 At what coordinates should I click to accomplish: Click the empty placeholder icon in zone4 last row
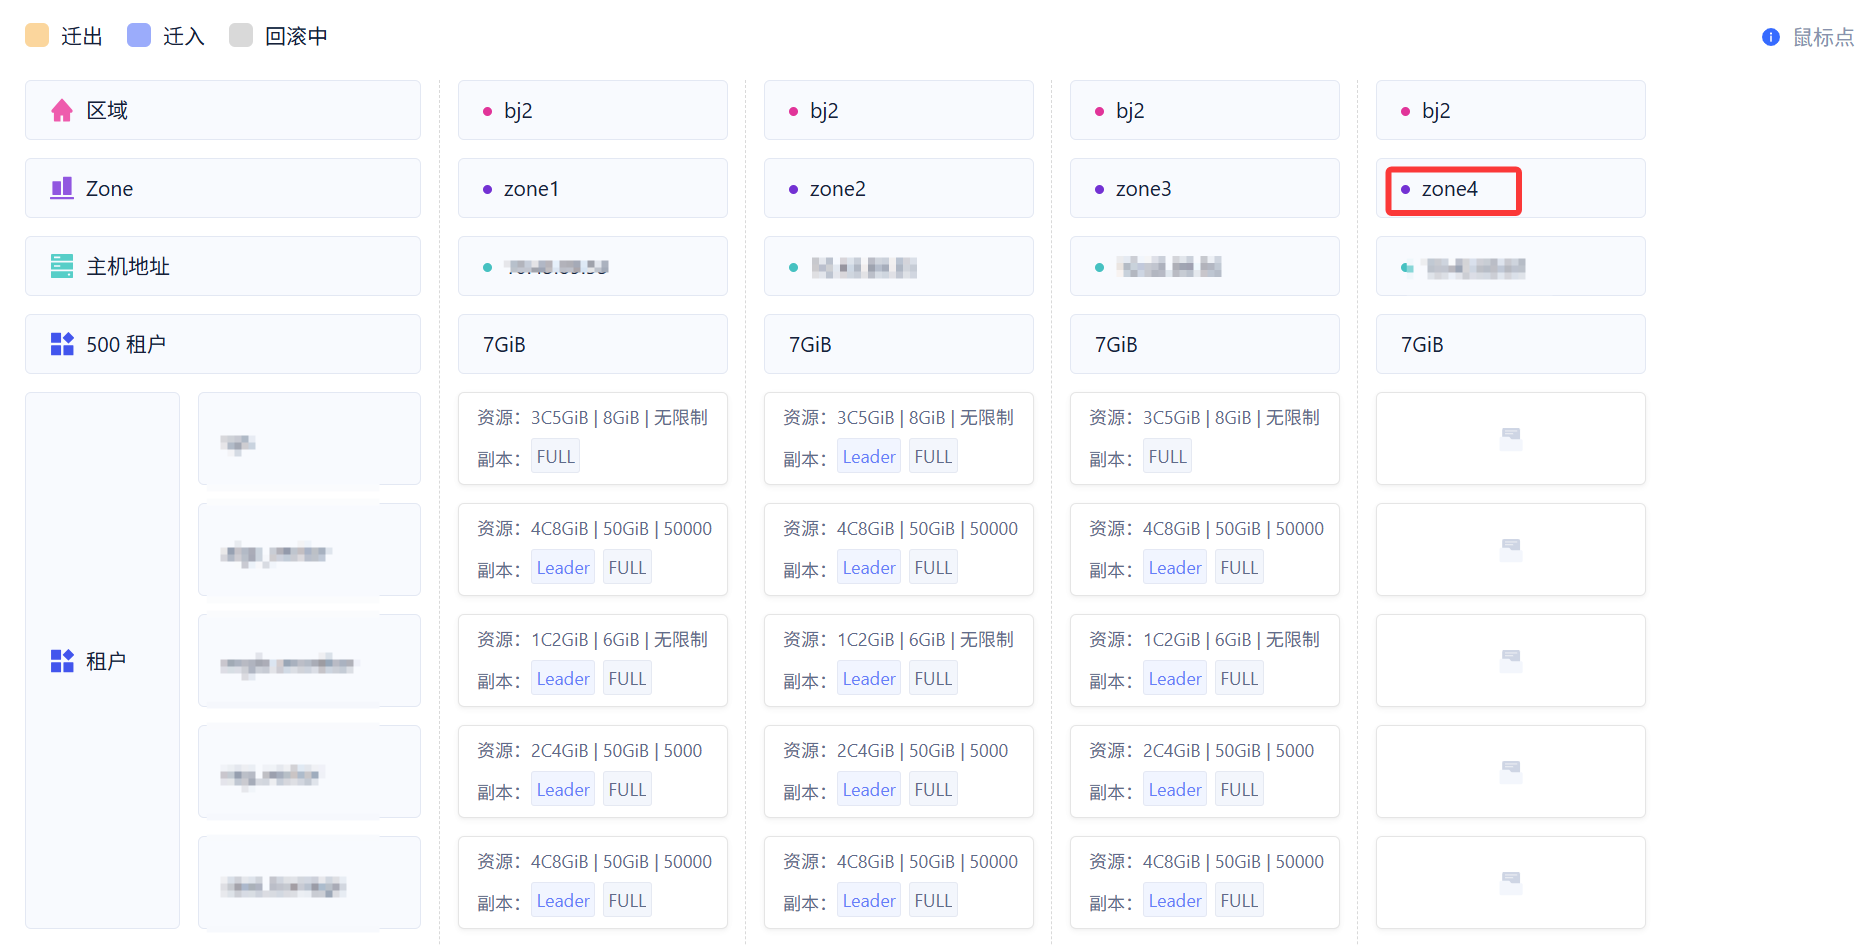(x=1510, y=882)
